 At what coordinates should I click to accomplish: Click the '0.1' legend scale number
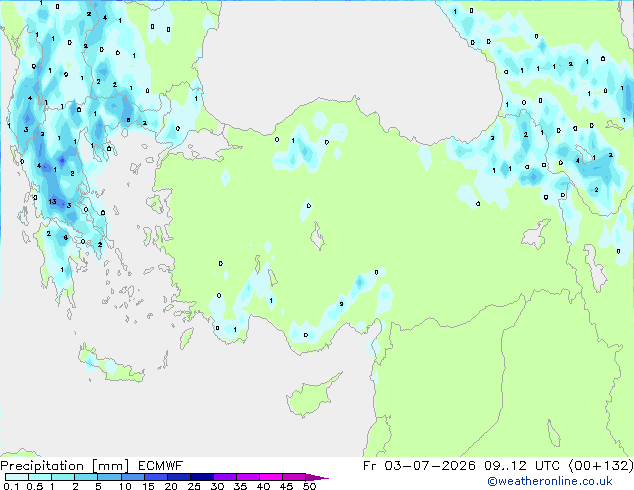click(x=11, y=486)
